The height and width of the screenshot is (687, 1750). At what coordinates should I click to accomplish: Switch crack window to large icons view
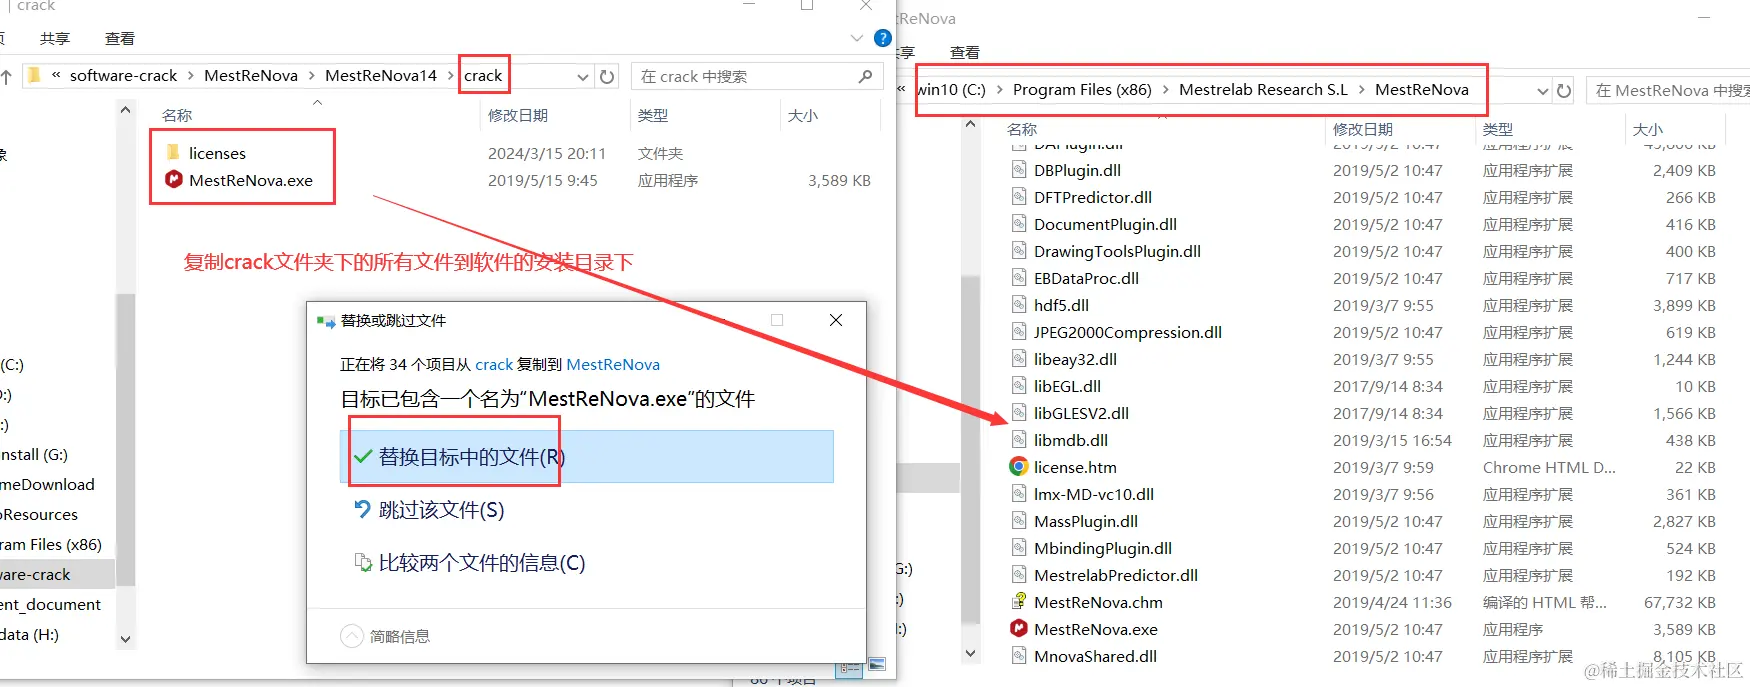click(877, 665)
